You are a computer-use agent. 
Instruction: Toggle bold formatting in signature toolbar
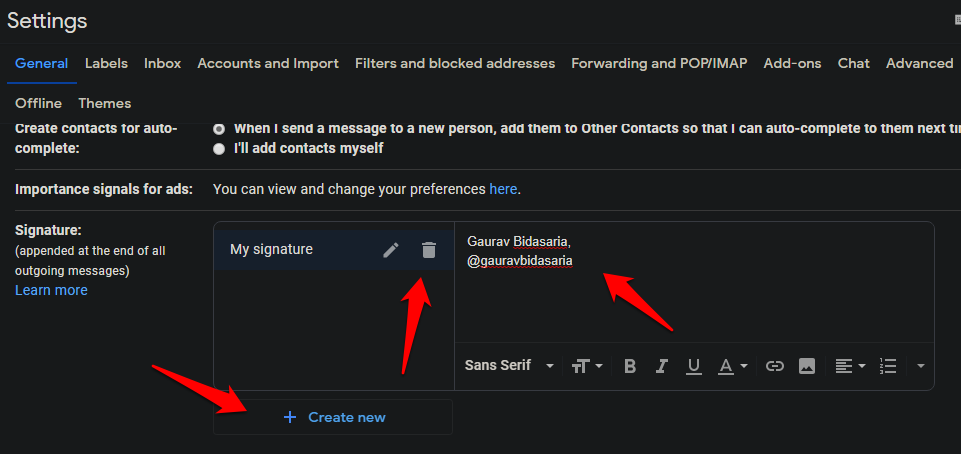(630, 366)
